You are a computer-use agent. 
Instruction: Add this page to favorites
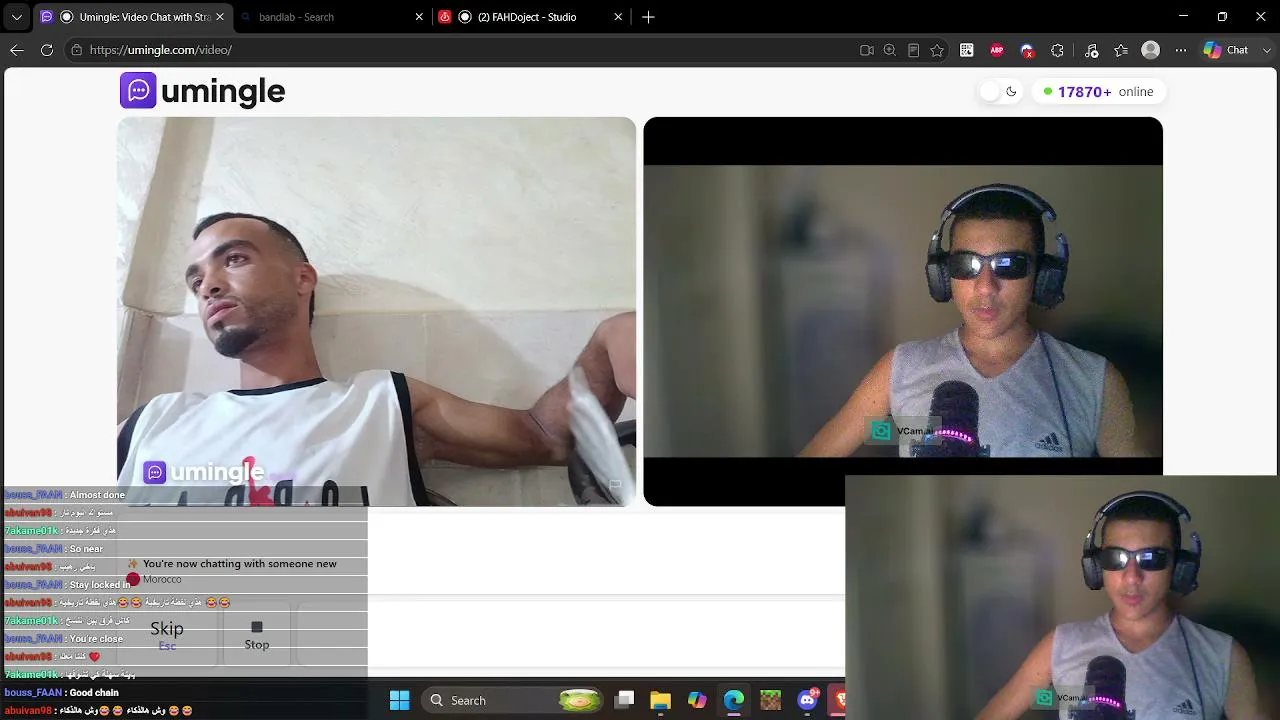coord(937,50)
